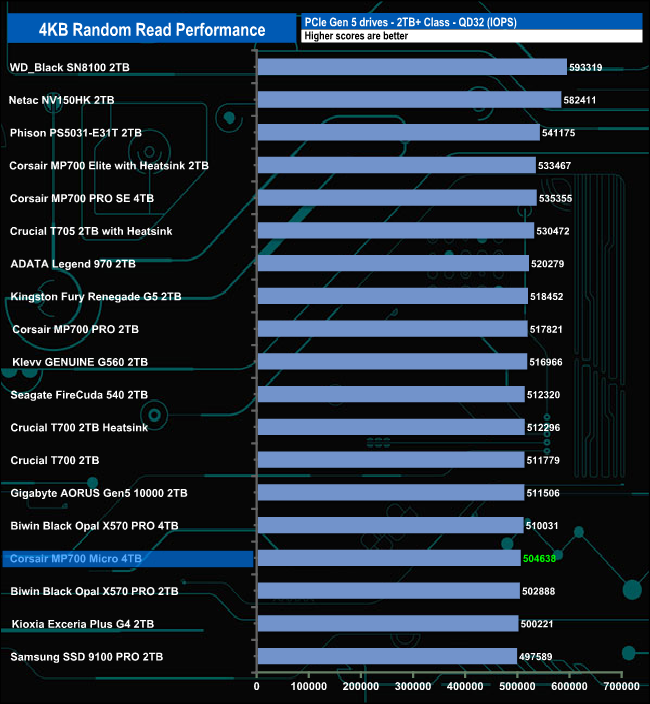Select the WD_Black SN8100 2TB label
Image resolution: width=650 pixels, height=704 pixels.
[70, 67]
